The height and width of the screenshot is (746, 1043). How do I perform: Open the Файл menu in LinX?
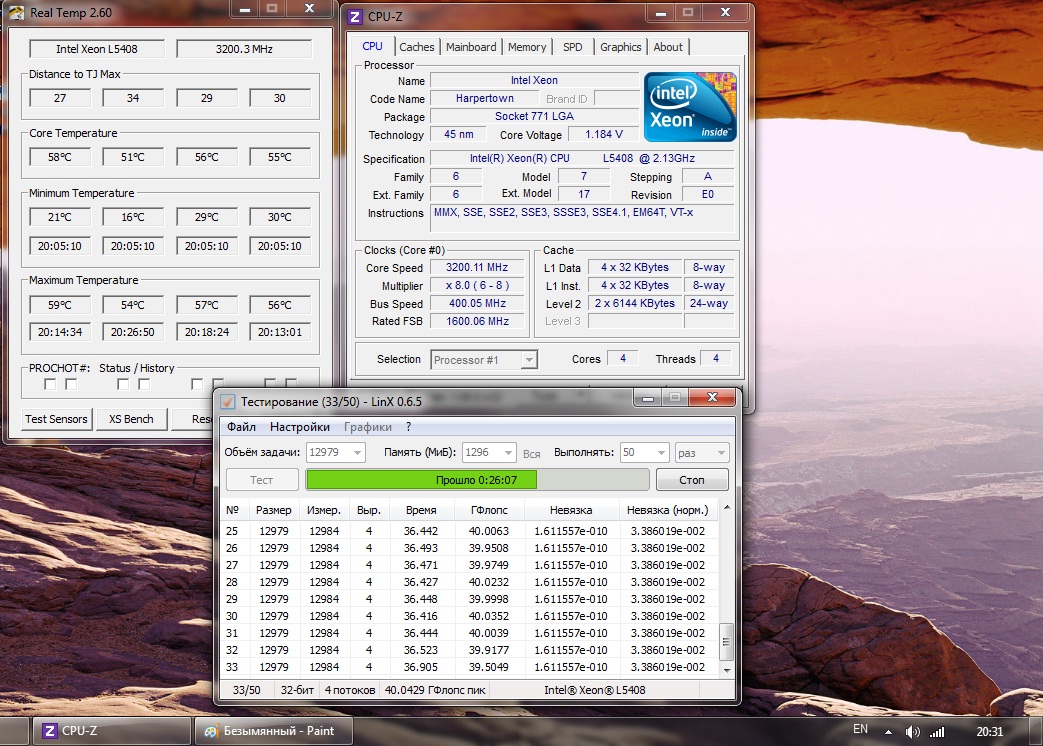click(241, 427)
